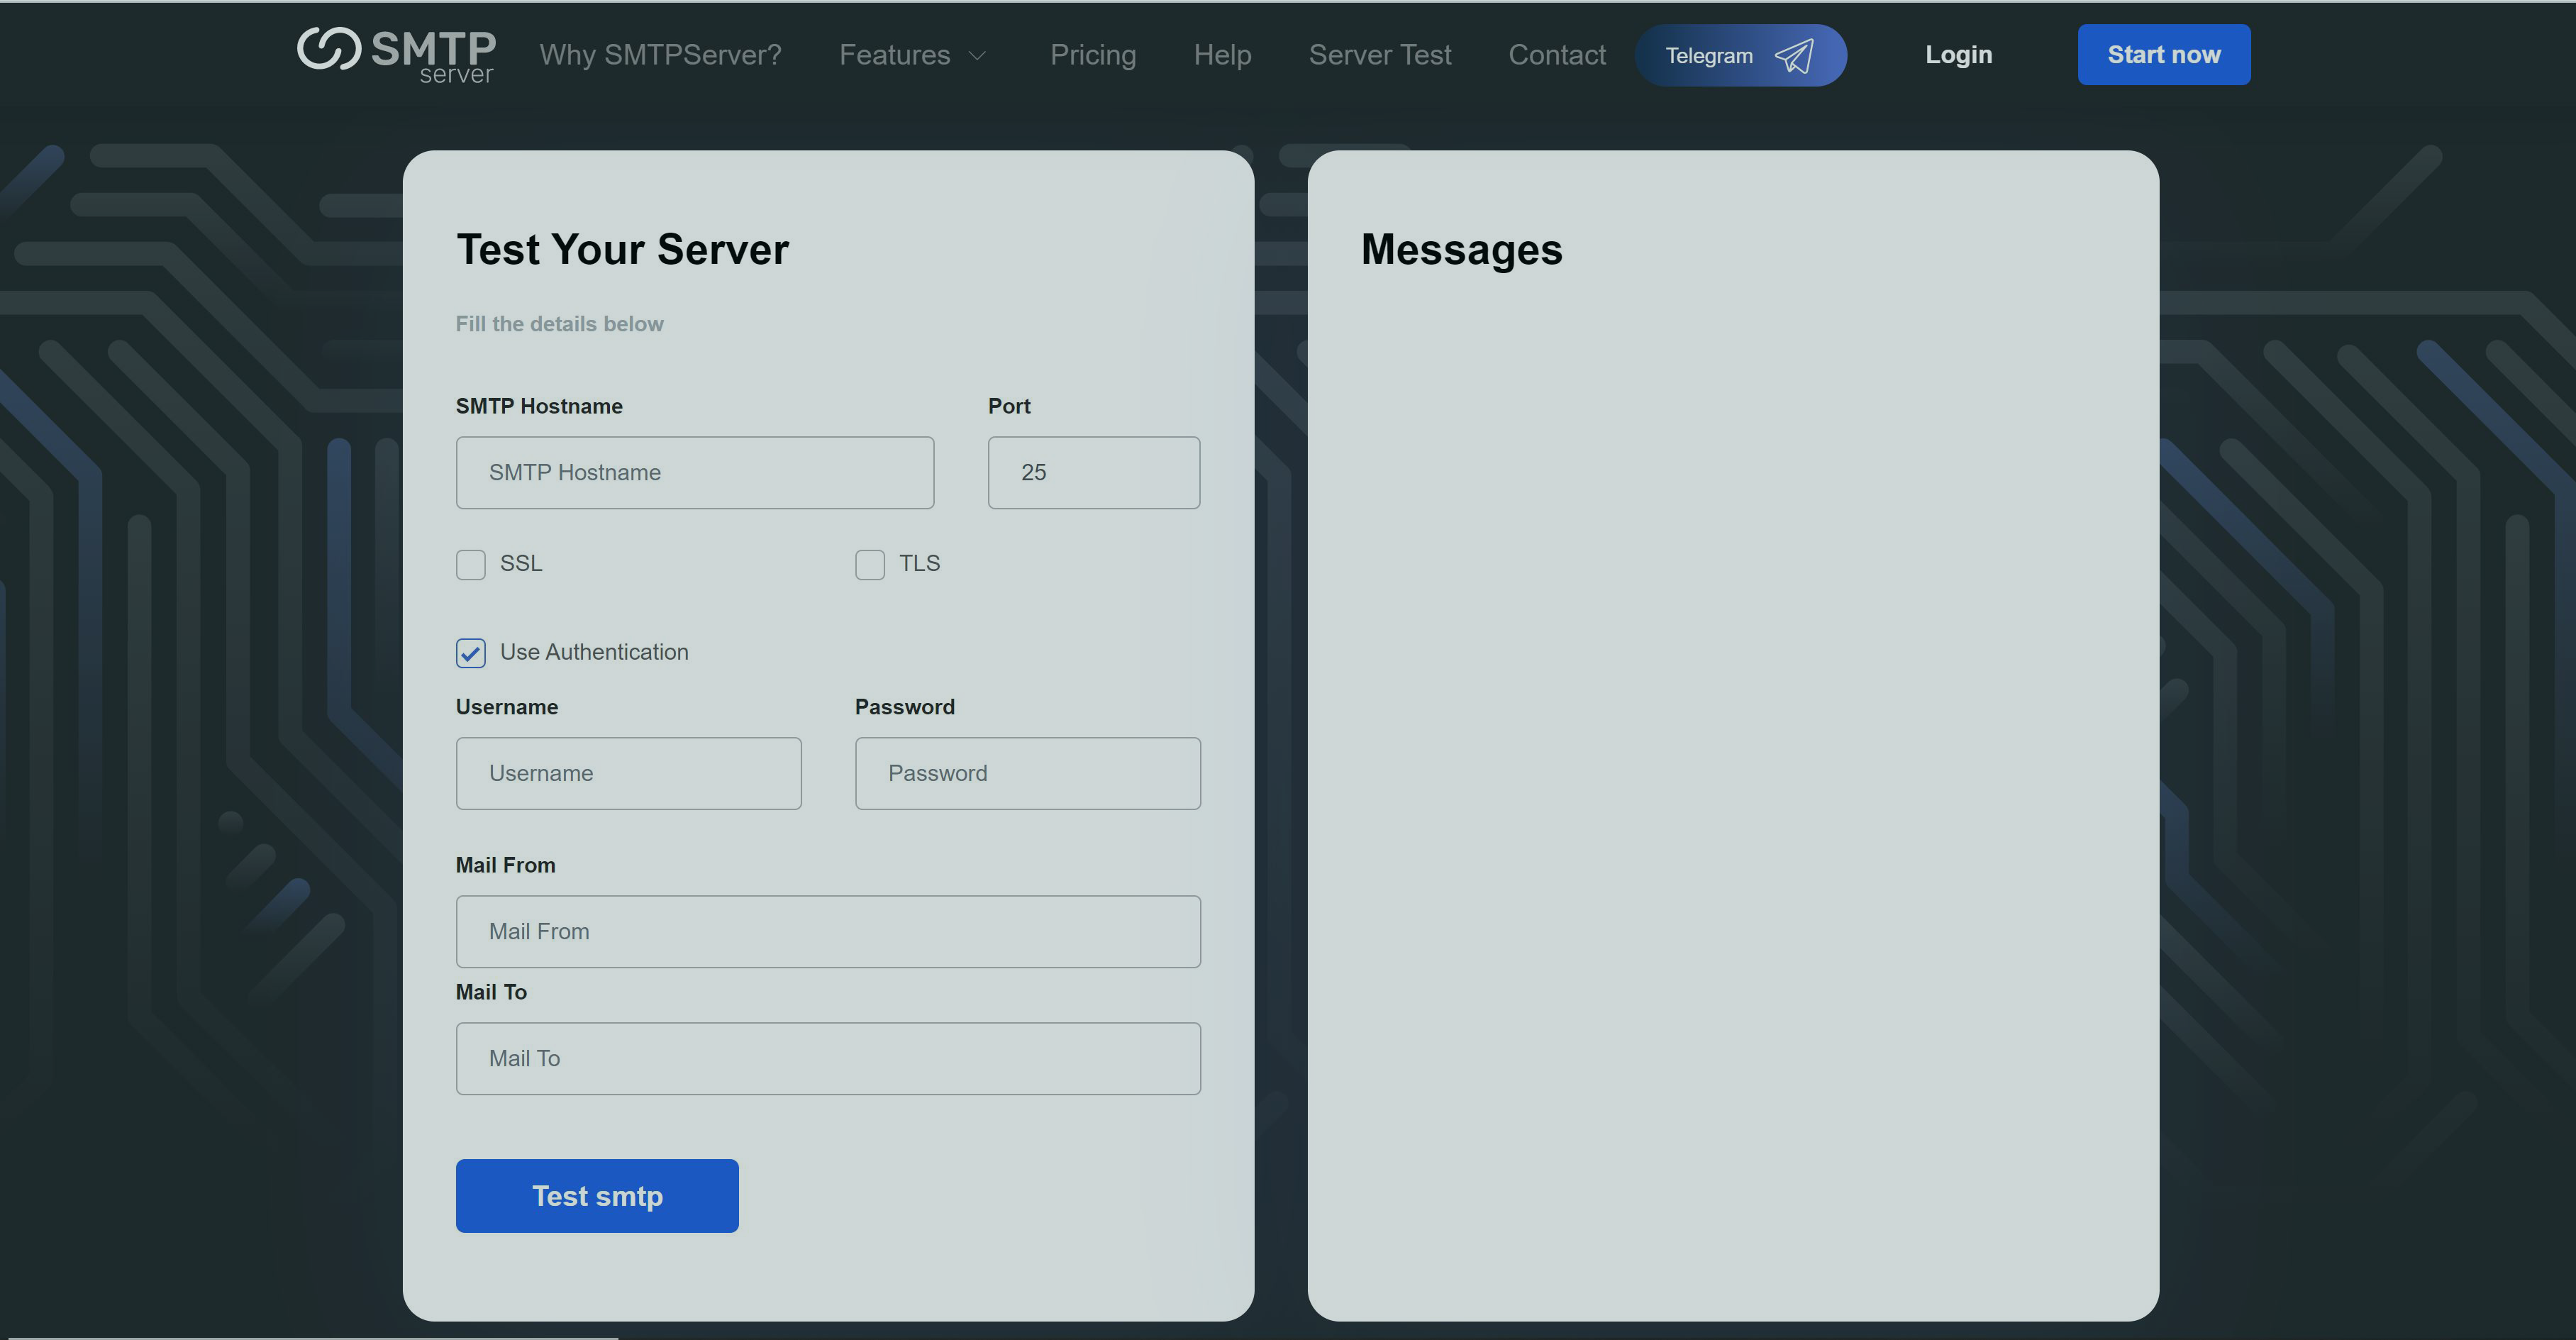This screenshot has width=2576, height=1340.
Task: Go to the Help page
Action: coord(1222,55)
